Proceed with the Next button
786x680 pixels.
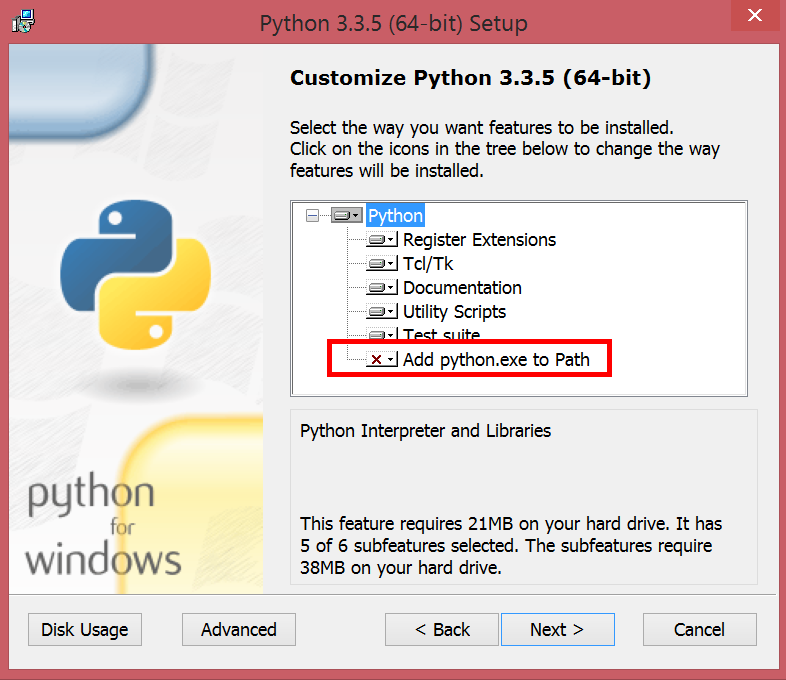pos(557,629)
